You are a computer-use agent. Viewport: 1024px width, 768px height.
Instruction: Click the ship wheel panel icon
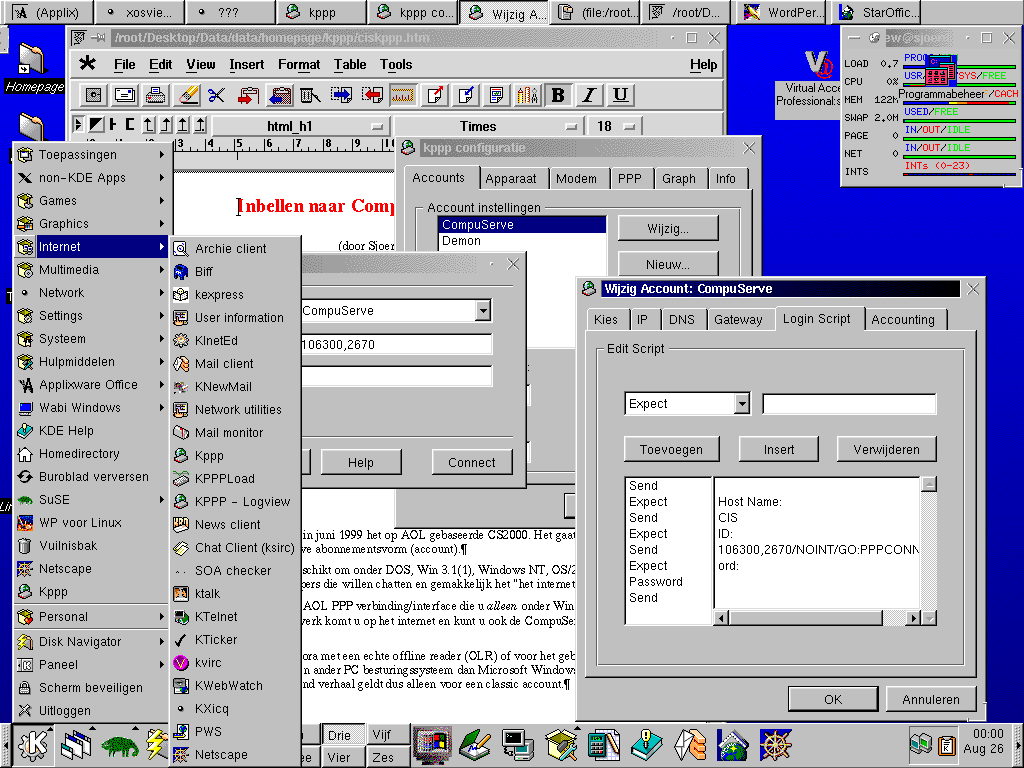point(775,744)
